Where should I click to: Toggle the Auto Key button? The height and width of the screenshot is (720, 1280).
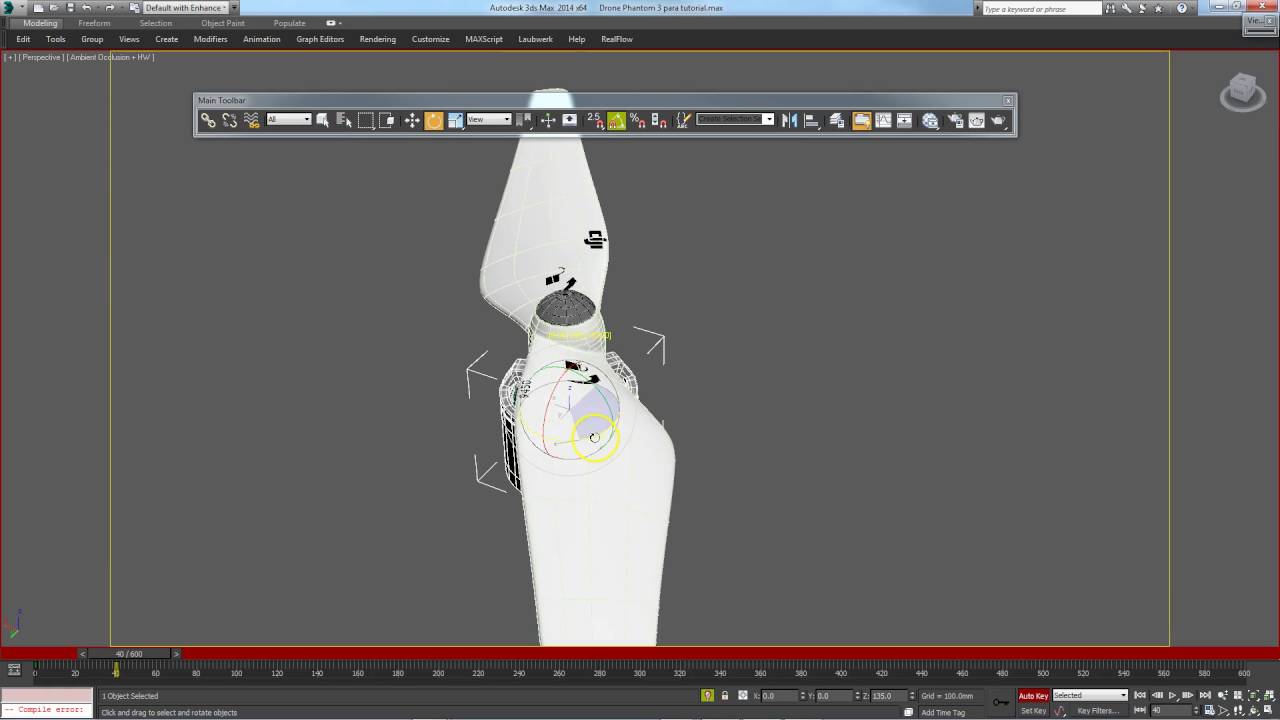pos(1033,696)
